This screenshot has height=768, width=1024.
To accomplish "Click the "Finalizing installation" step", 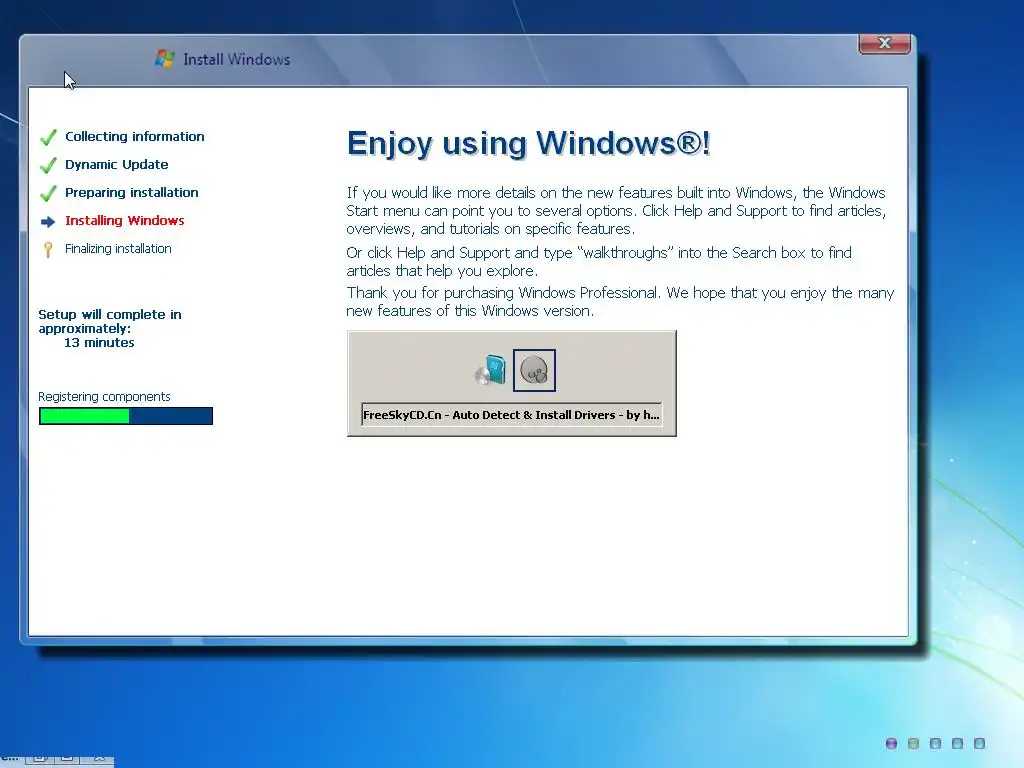I will pos(118,249).
